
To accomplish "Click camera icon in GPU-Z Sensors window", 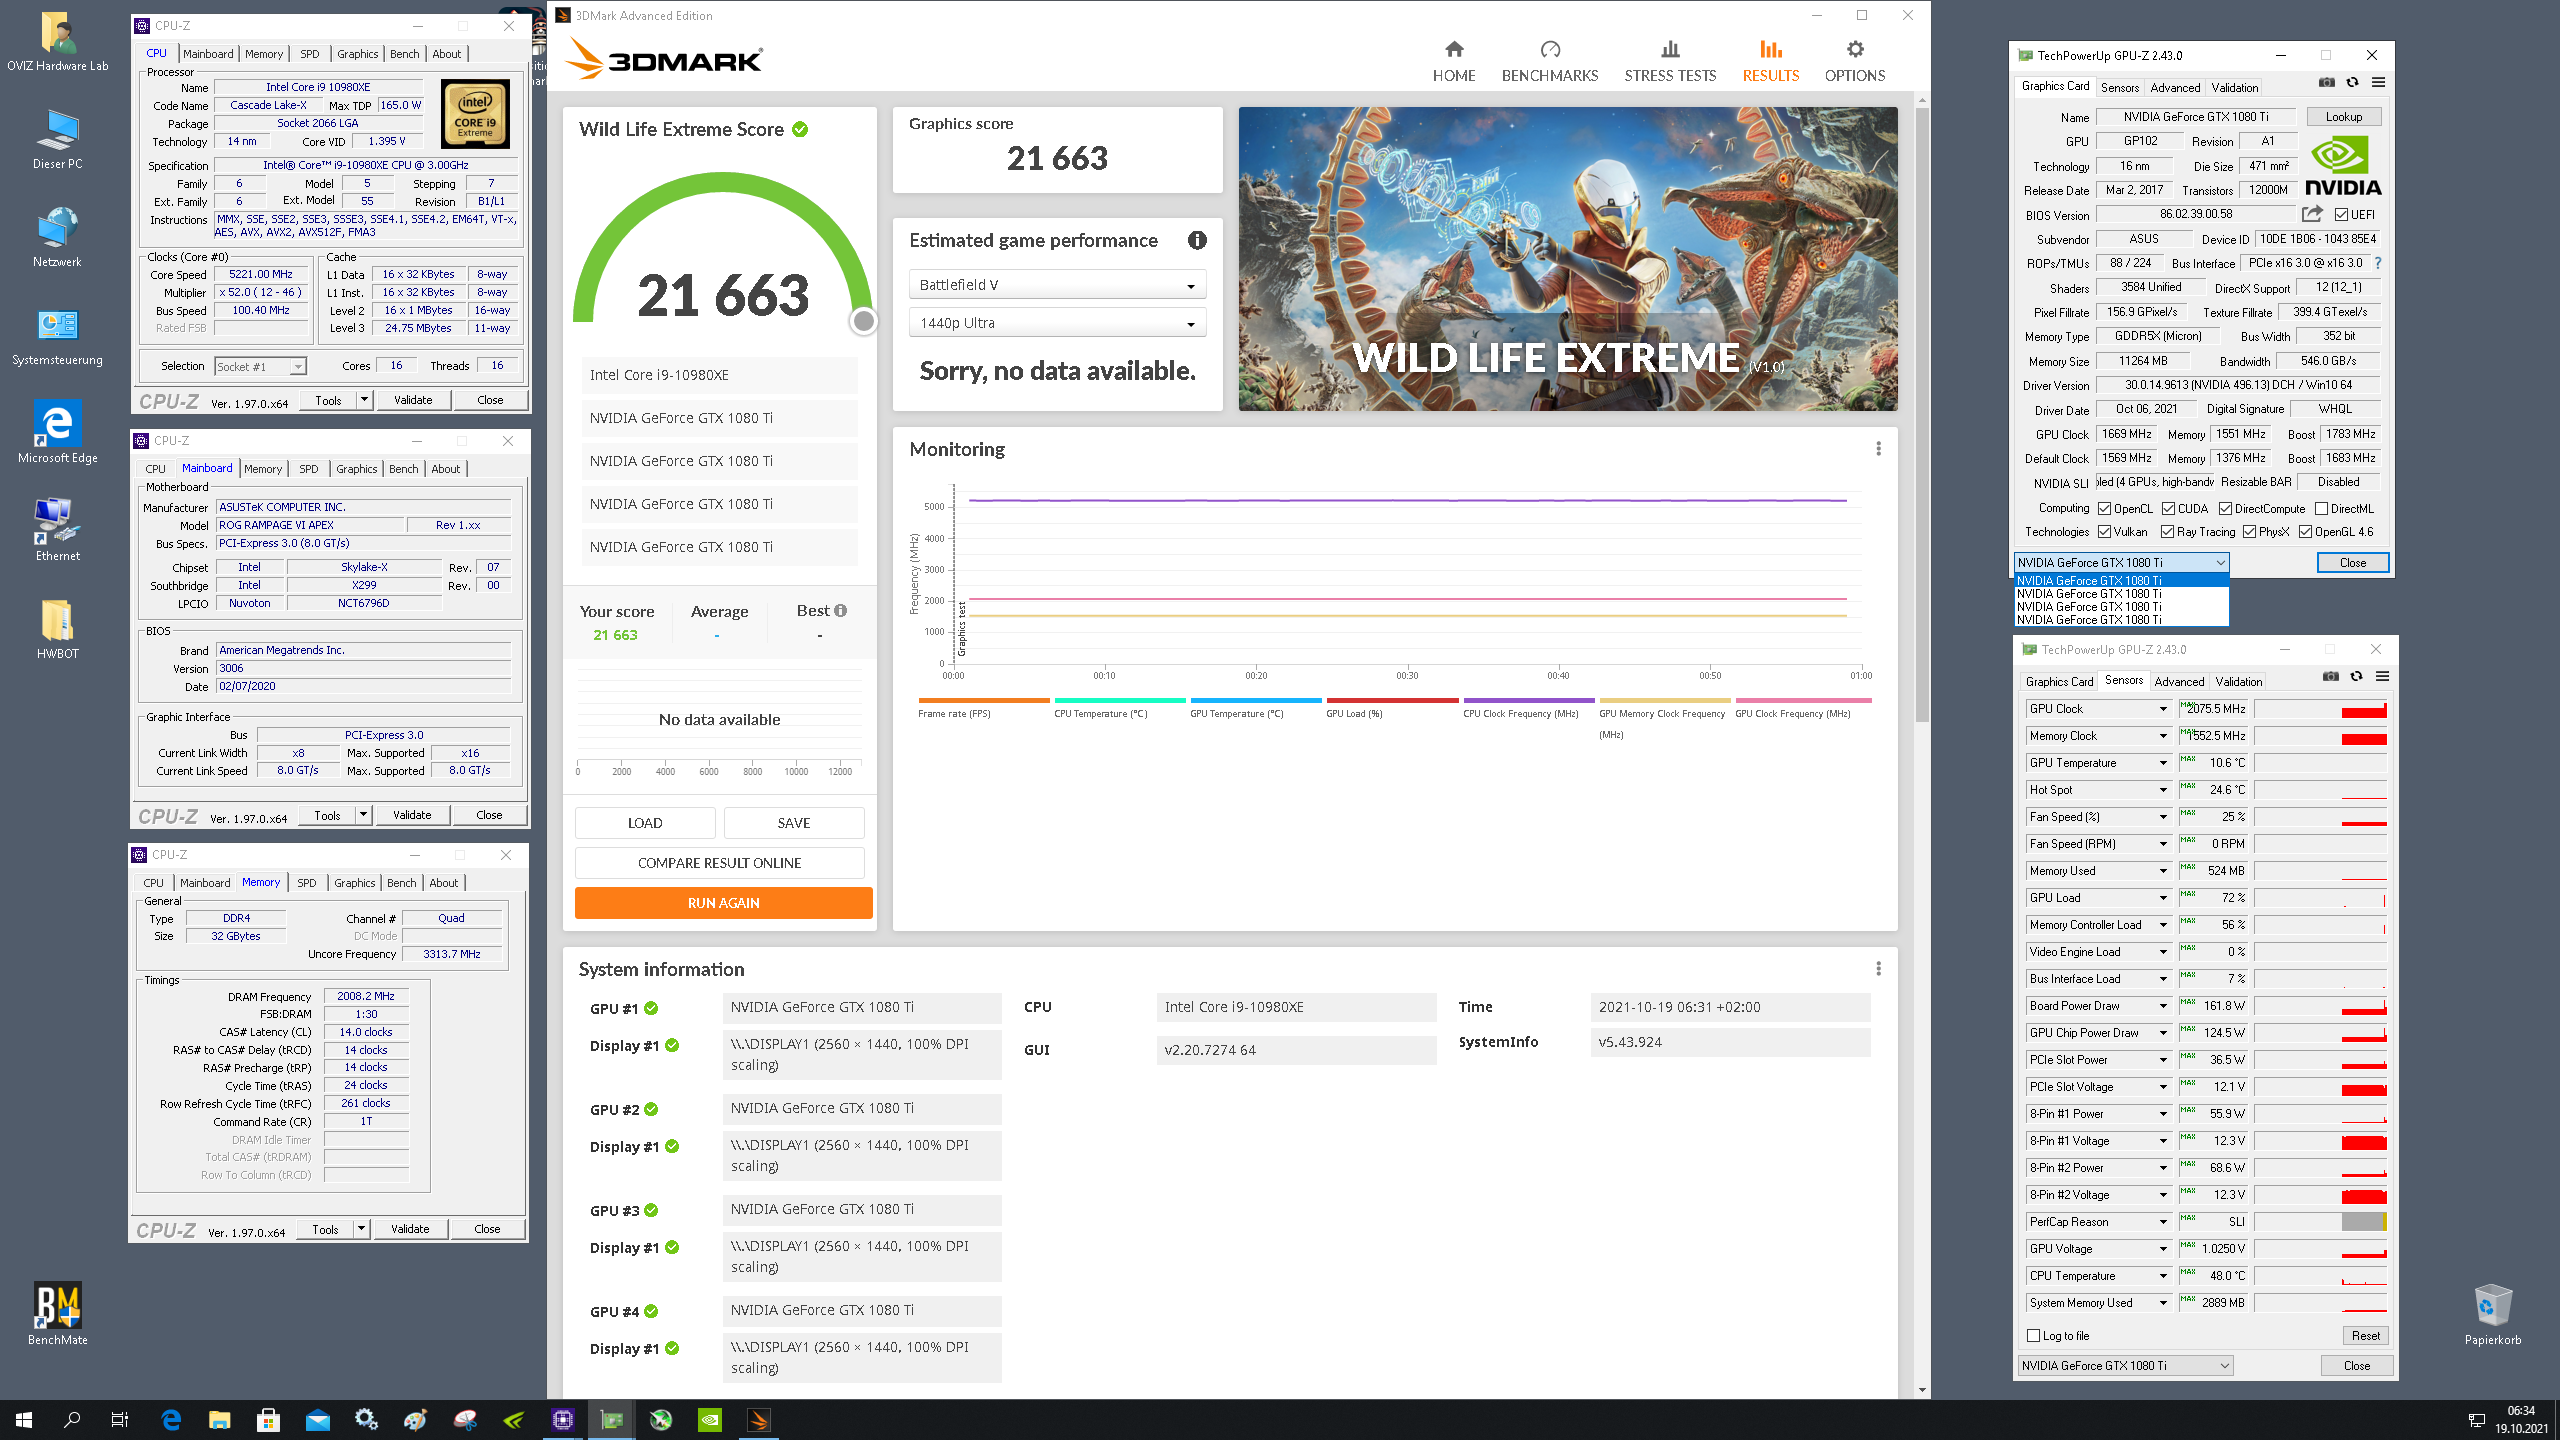I will coord(2330,677).
